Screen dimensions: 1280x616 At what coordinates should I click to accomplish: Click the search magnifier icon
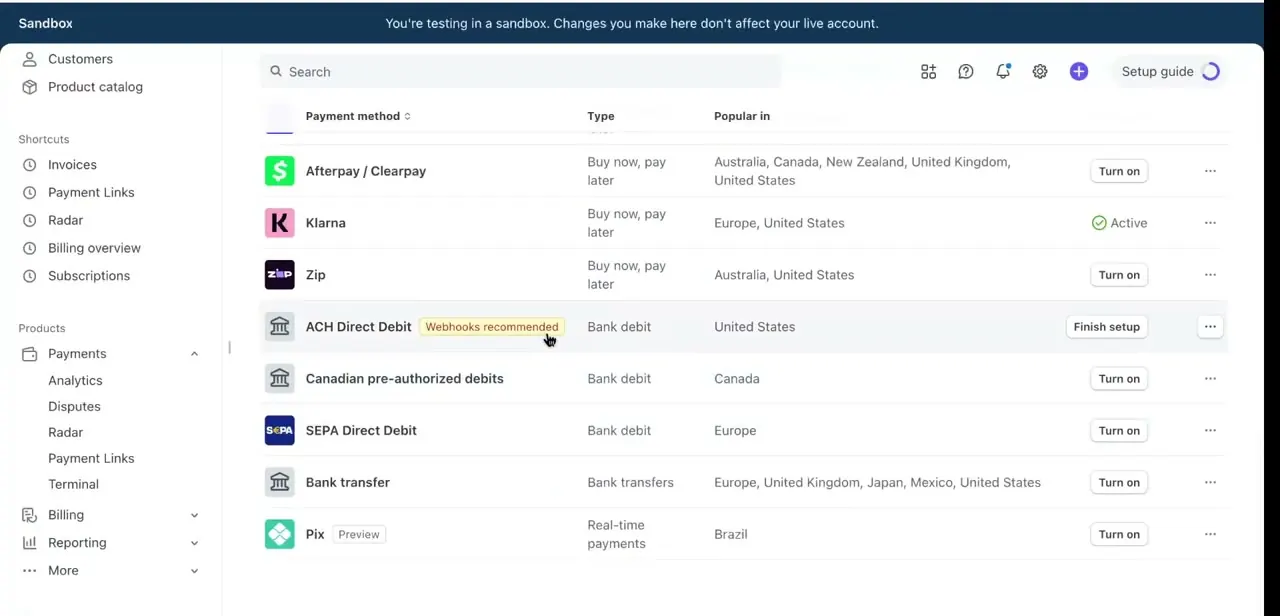pos(276,72)
